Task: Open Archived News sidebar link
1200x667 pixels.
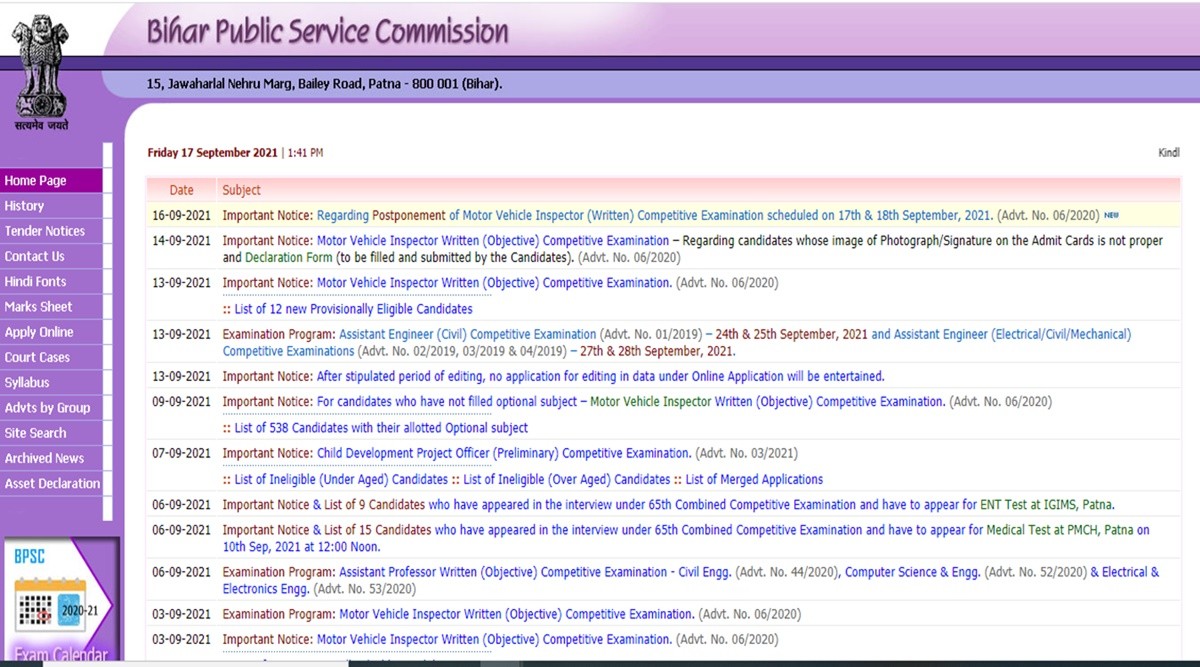Action: tap(45, 458)
